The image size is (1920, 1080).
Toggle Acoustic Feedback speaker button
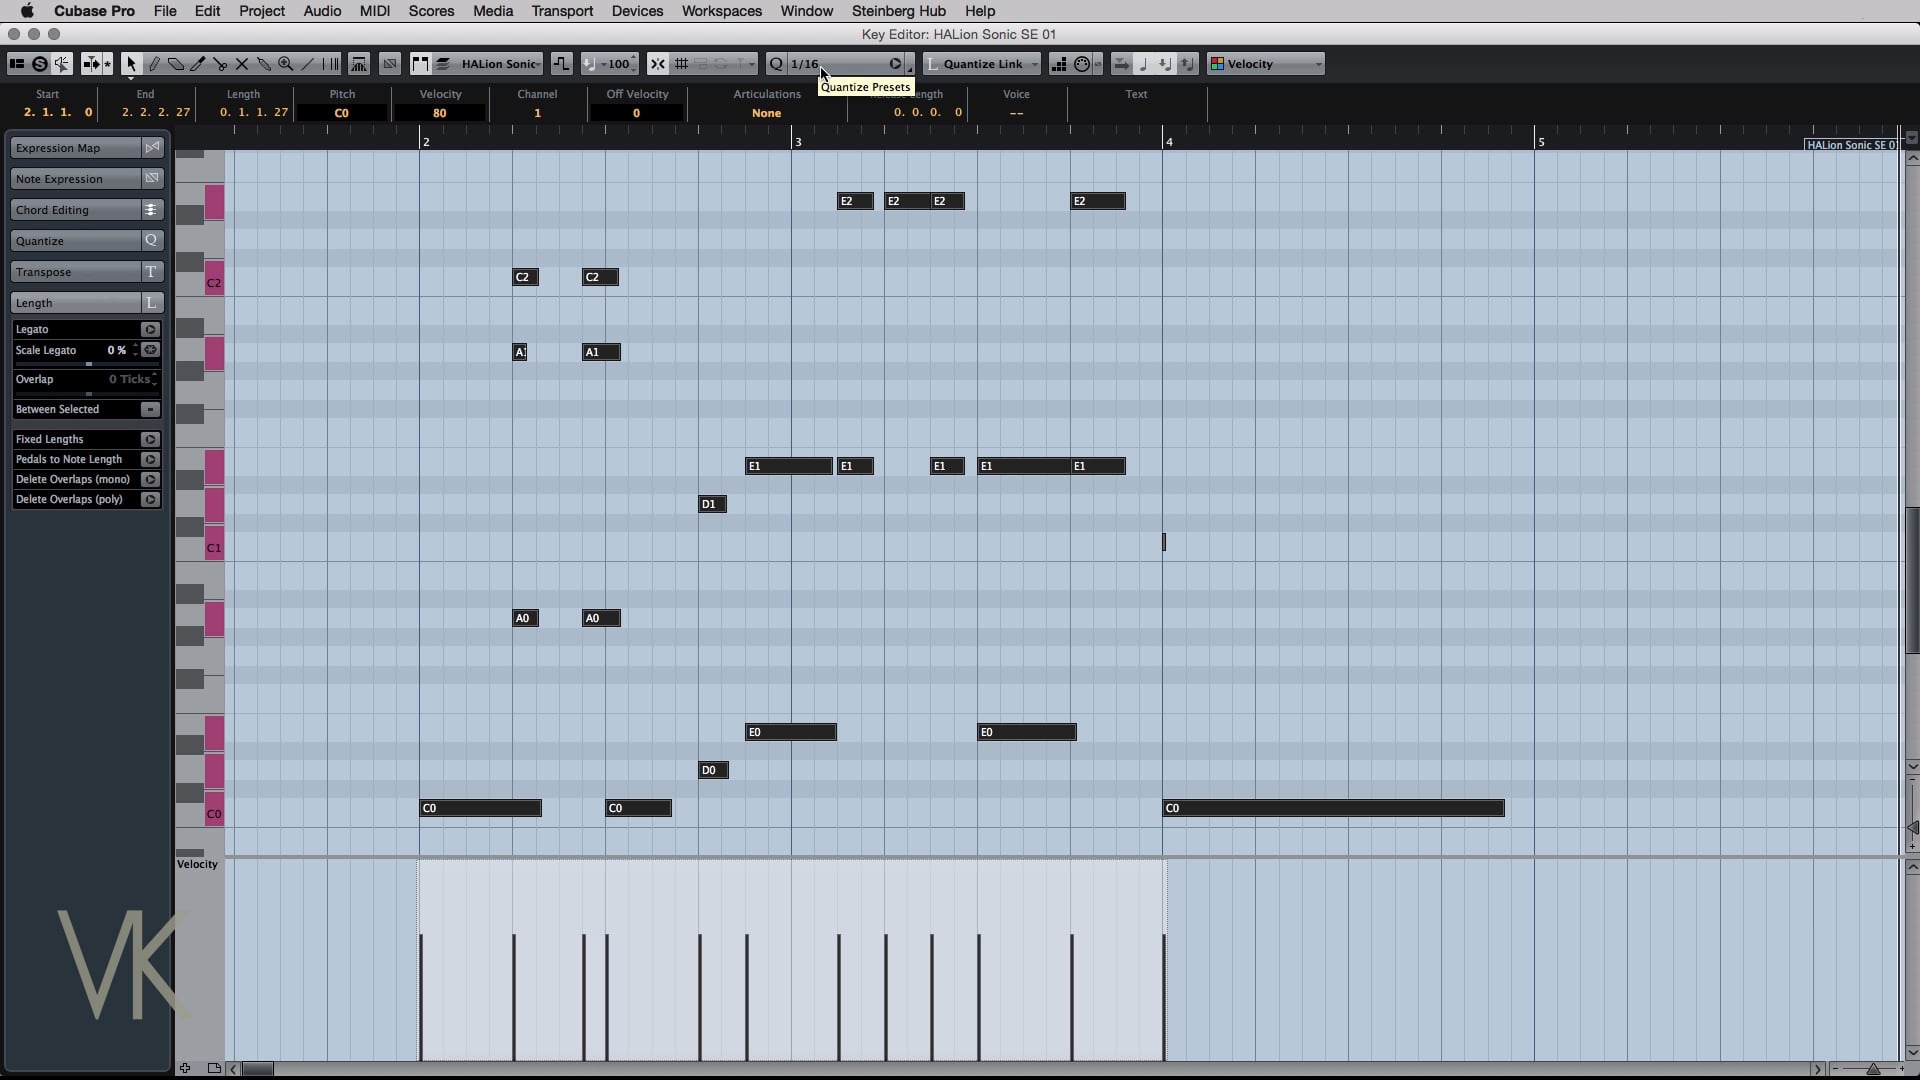click(62, 64)
